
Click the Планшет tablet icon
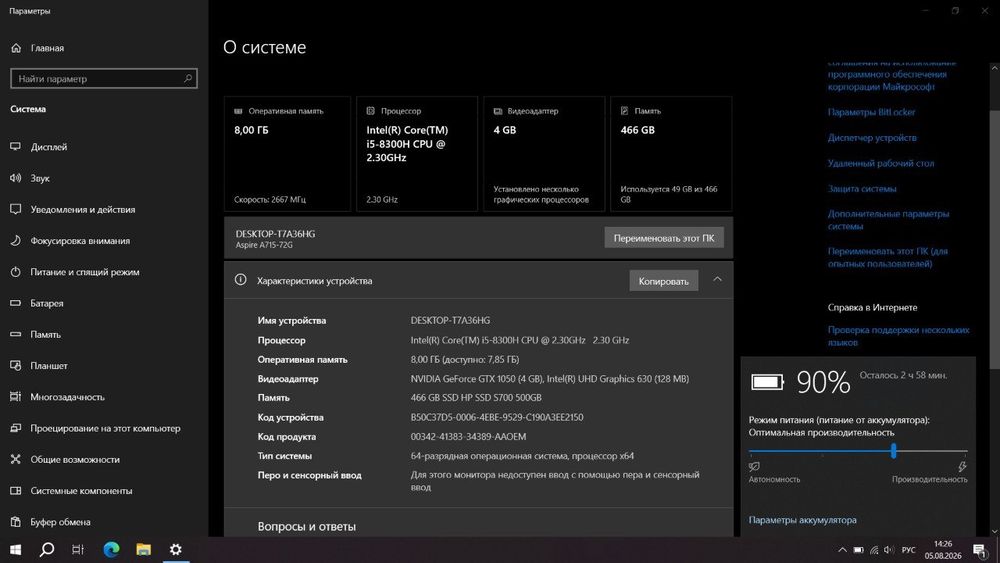point(16,365)
